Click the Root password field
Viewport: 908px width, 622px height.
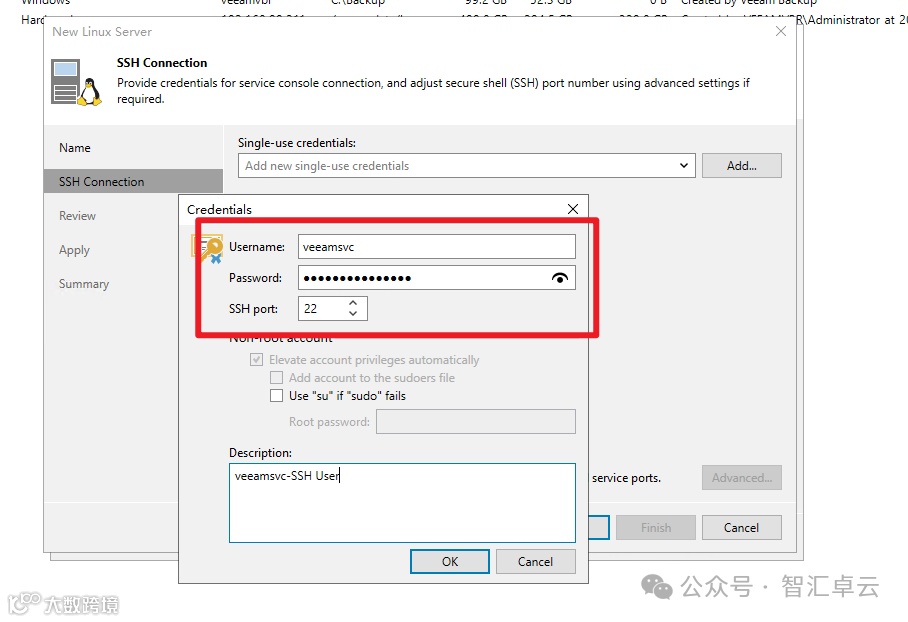476,422
